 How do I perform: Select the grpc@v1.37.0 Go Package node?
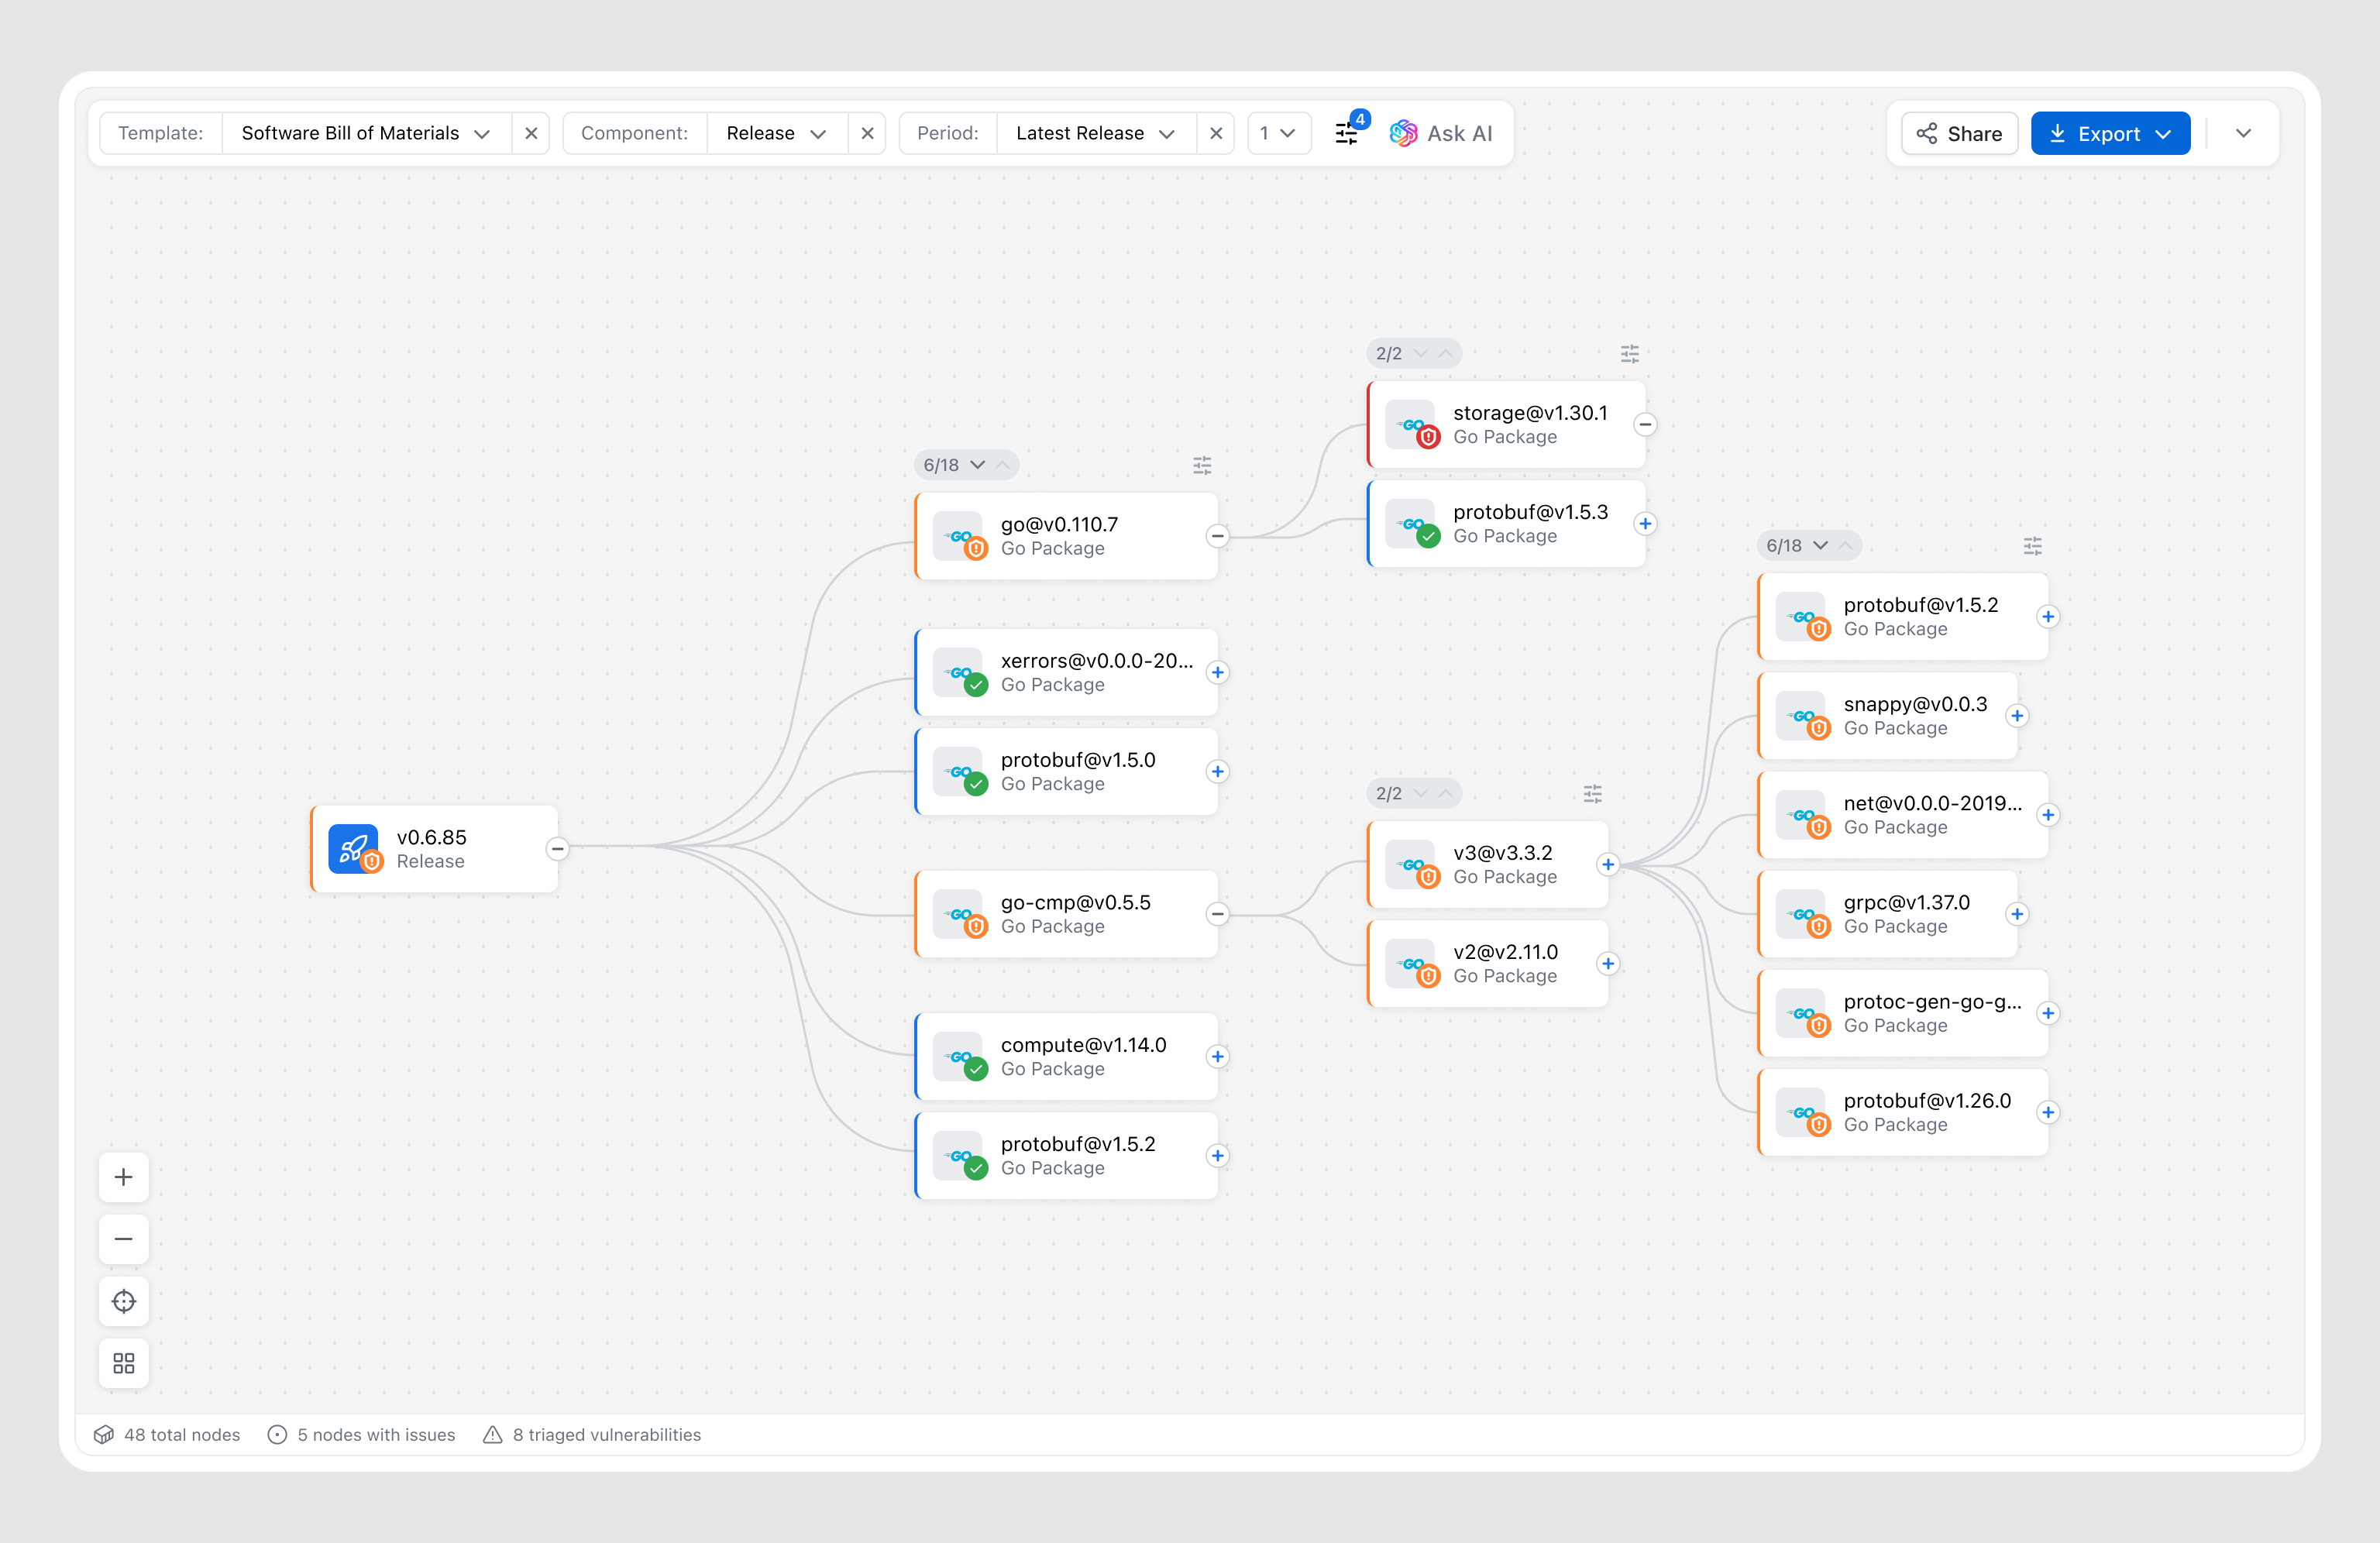click(x=1890, y=914)
